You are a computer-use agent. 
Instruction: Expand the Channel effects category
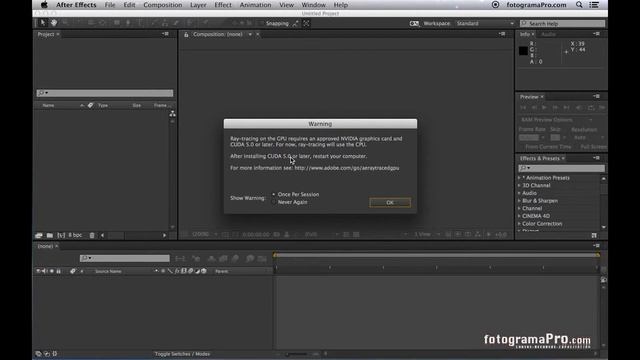click(519, 209)
